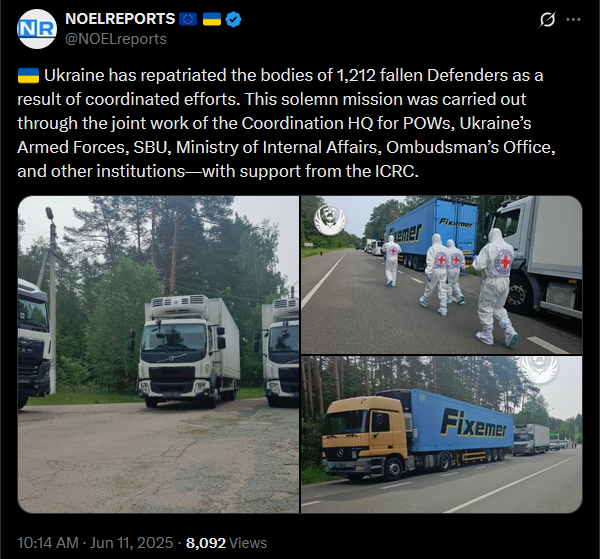The height and width of the screenshot is (559, 600).
Task: Open the white Volvo trucks photo
Action: (x=158, y=354)
